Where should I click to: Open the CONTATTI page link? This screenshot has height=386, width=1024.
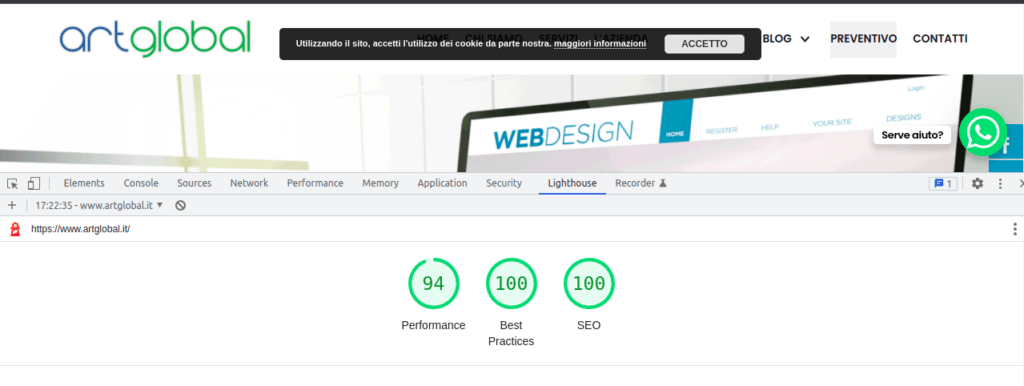[940, 39]
